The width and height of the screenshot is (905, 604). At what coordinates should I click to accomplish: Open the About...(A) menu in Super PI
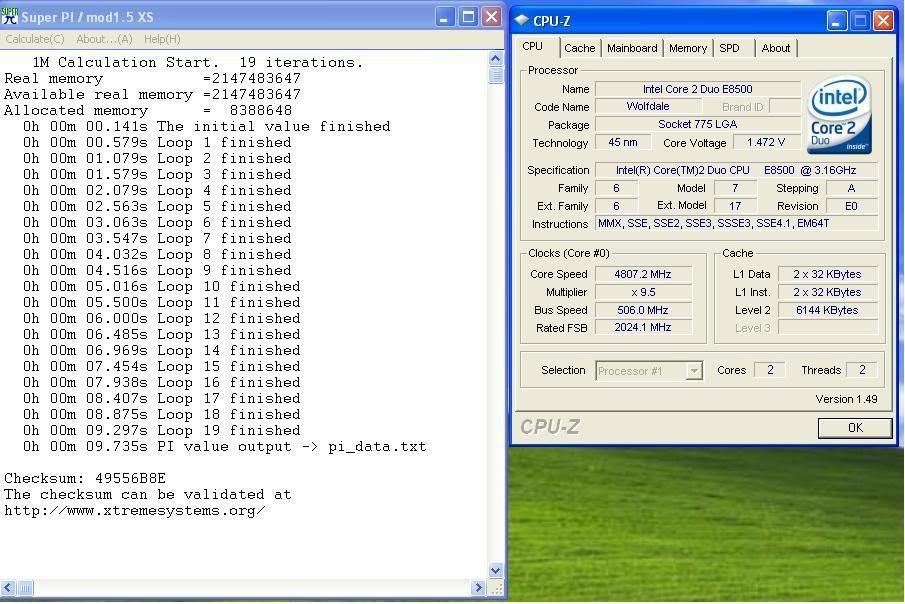(104, 39)
